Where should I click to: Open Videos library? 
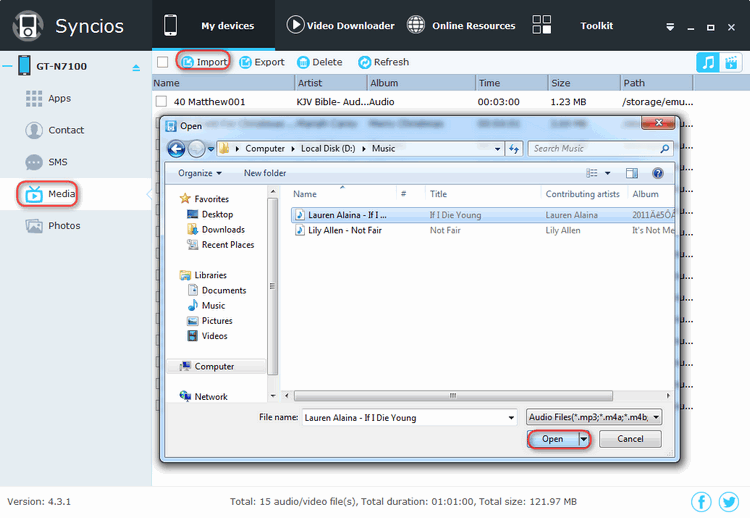point(207,336)
